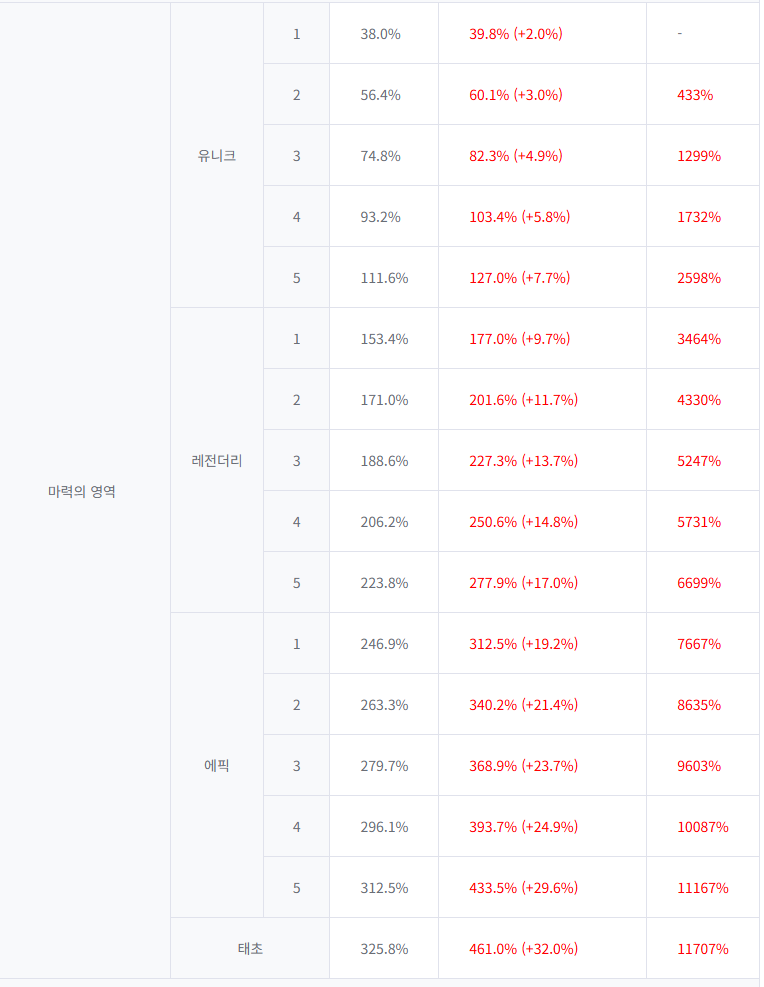This screenshot has height=987, width=764.
Task: Select the red 177.0% (+9.7%) value
Action: point(519,339)
